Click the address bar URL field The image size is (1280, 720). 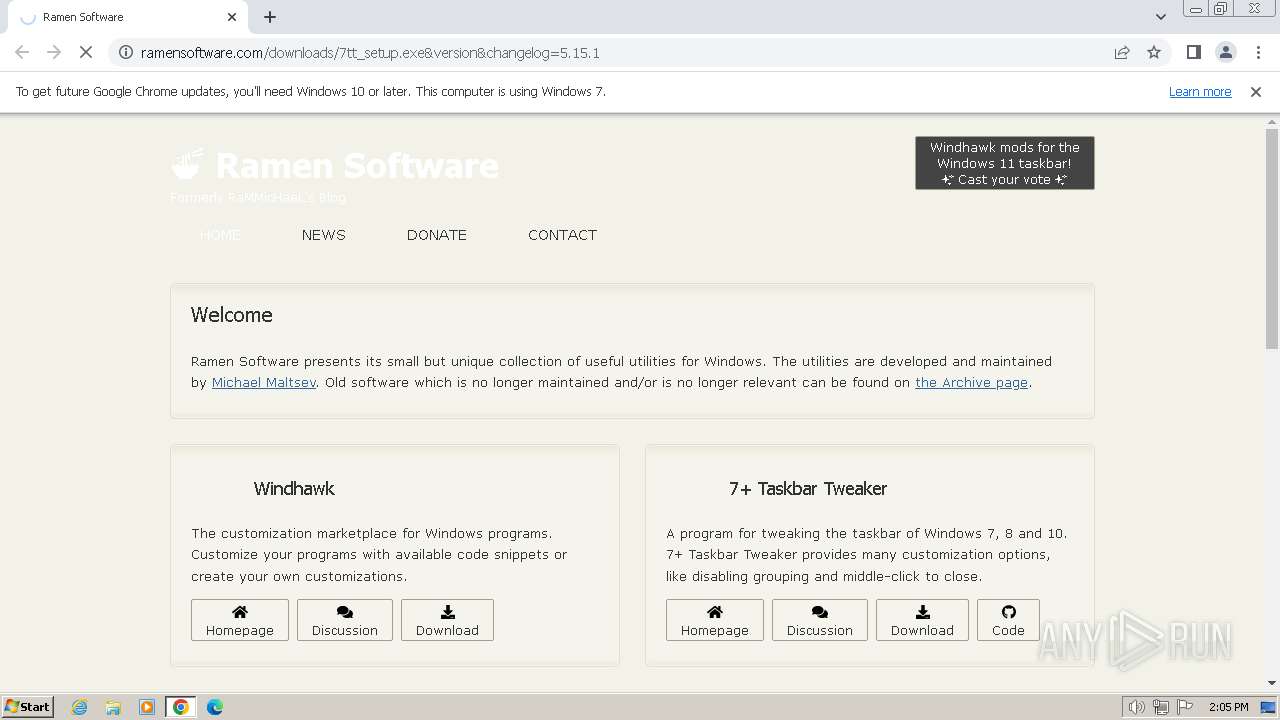point(620,52)
